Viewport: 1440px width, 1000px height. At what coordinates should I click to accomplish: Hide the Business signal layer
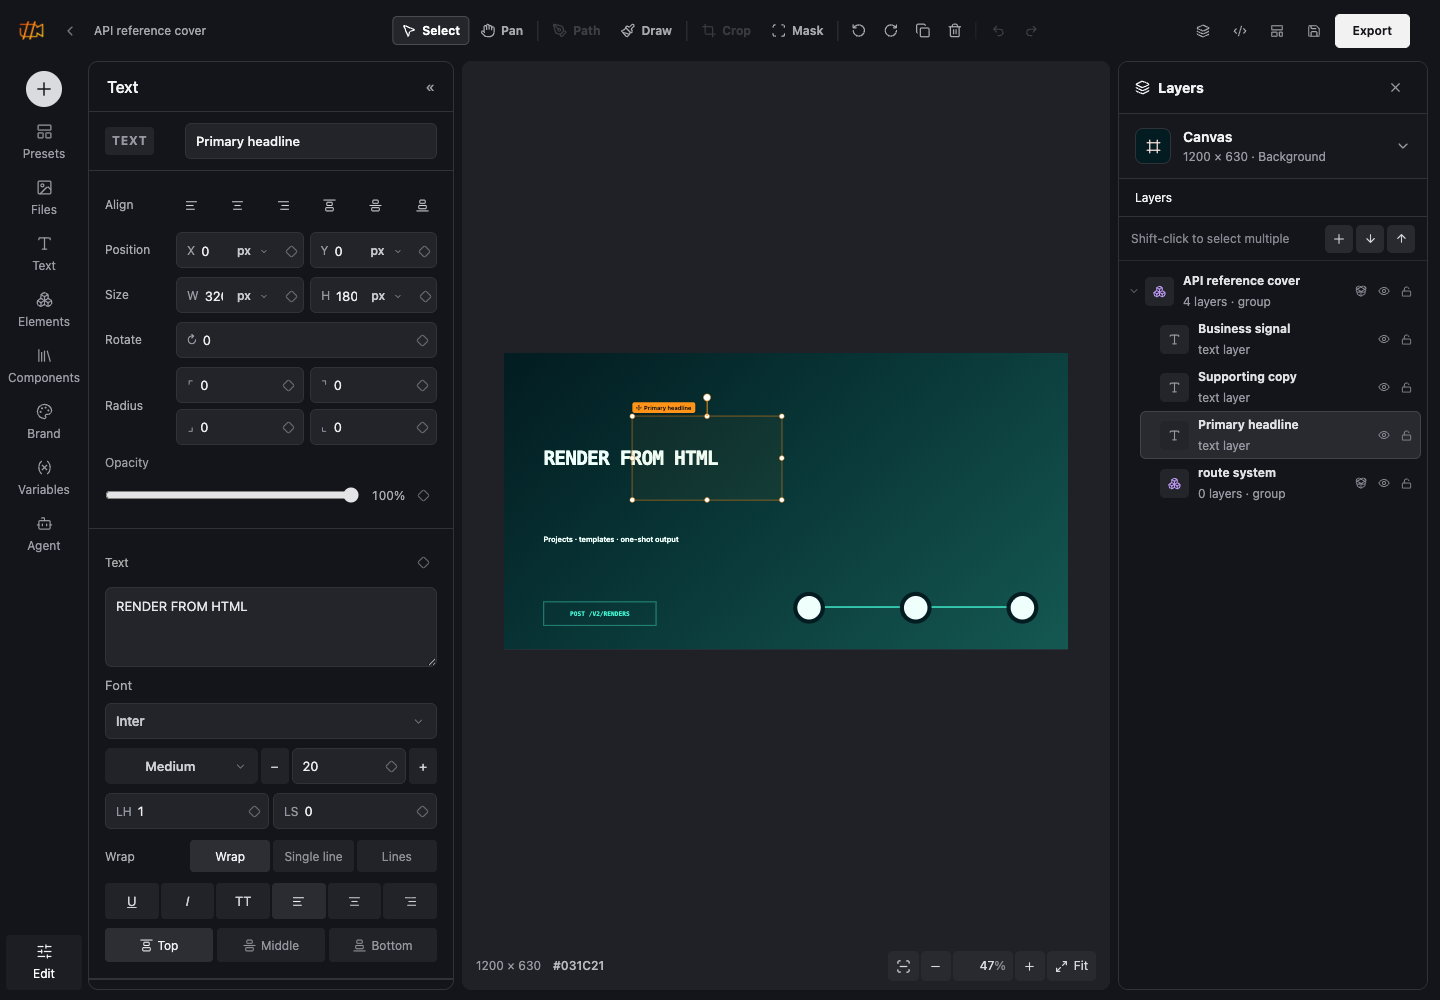pos(1384,339)
